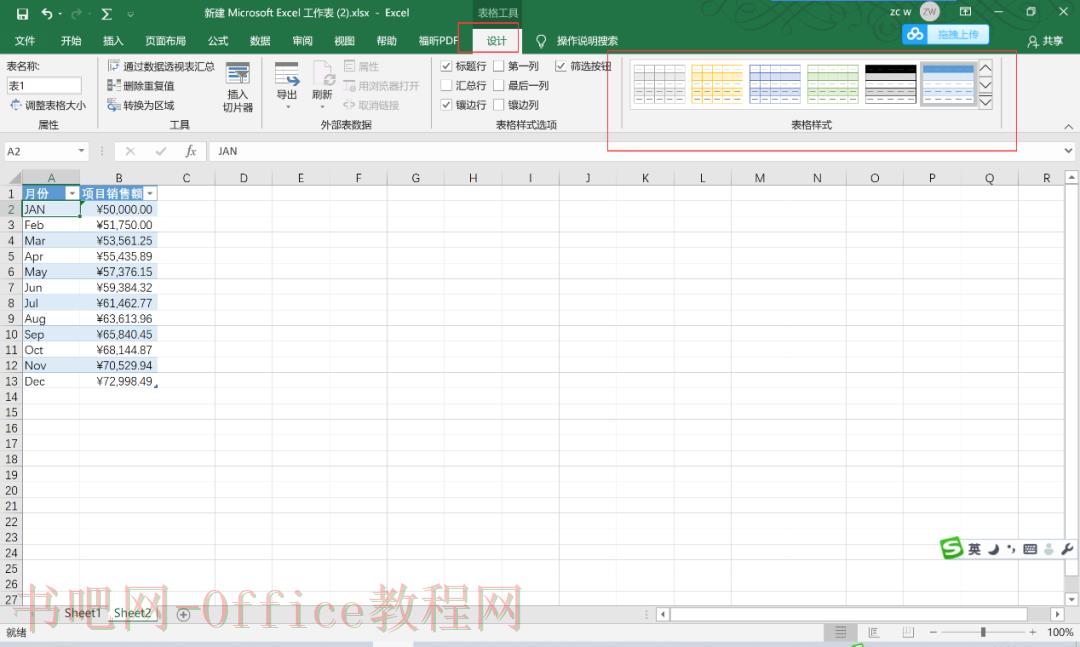Toggle the ribbon display options icon

966,12
